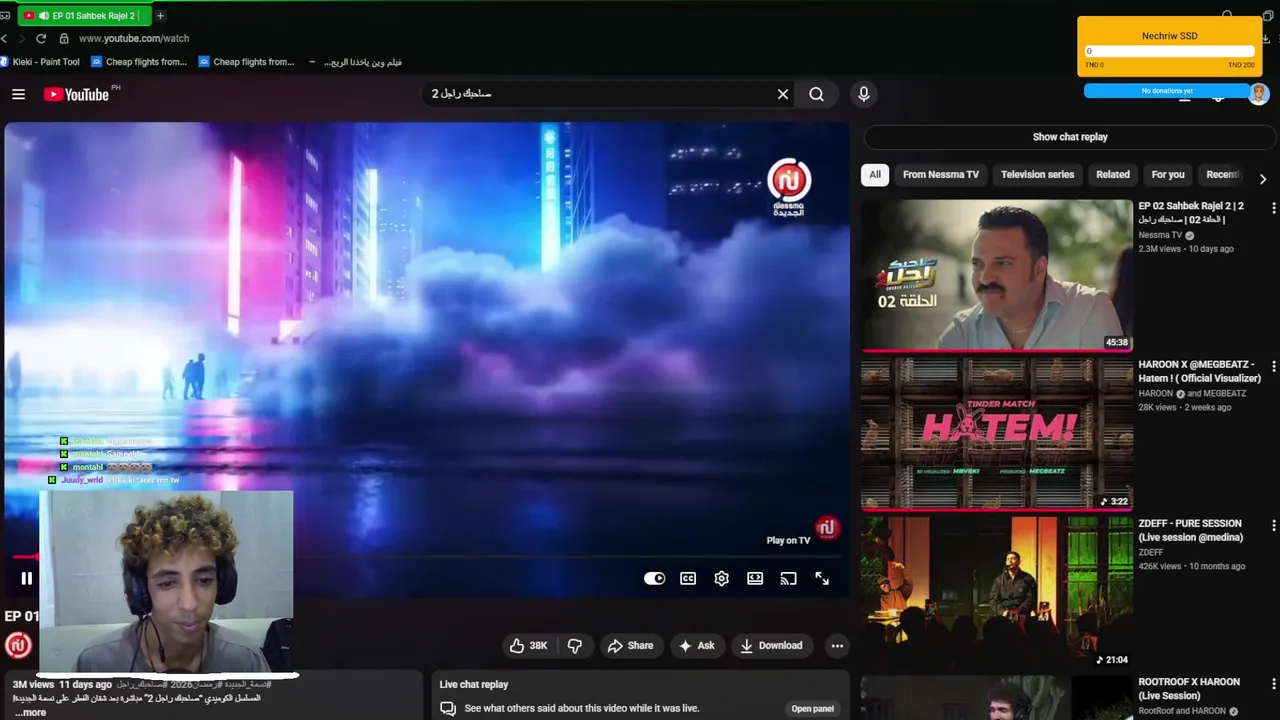Select the All filter chip
This screenshot has width=1280, height=720.
[875, 174]
